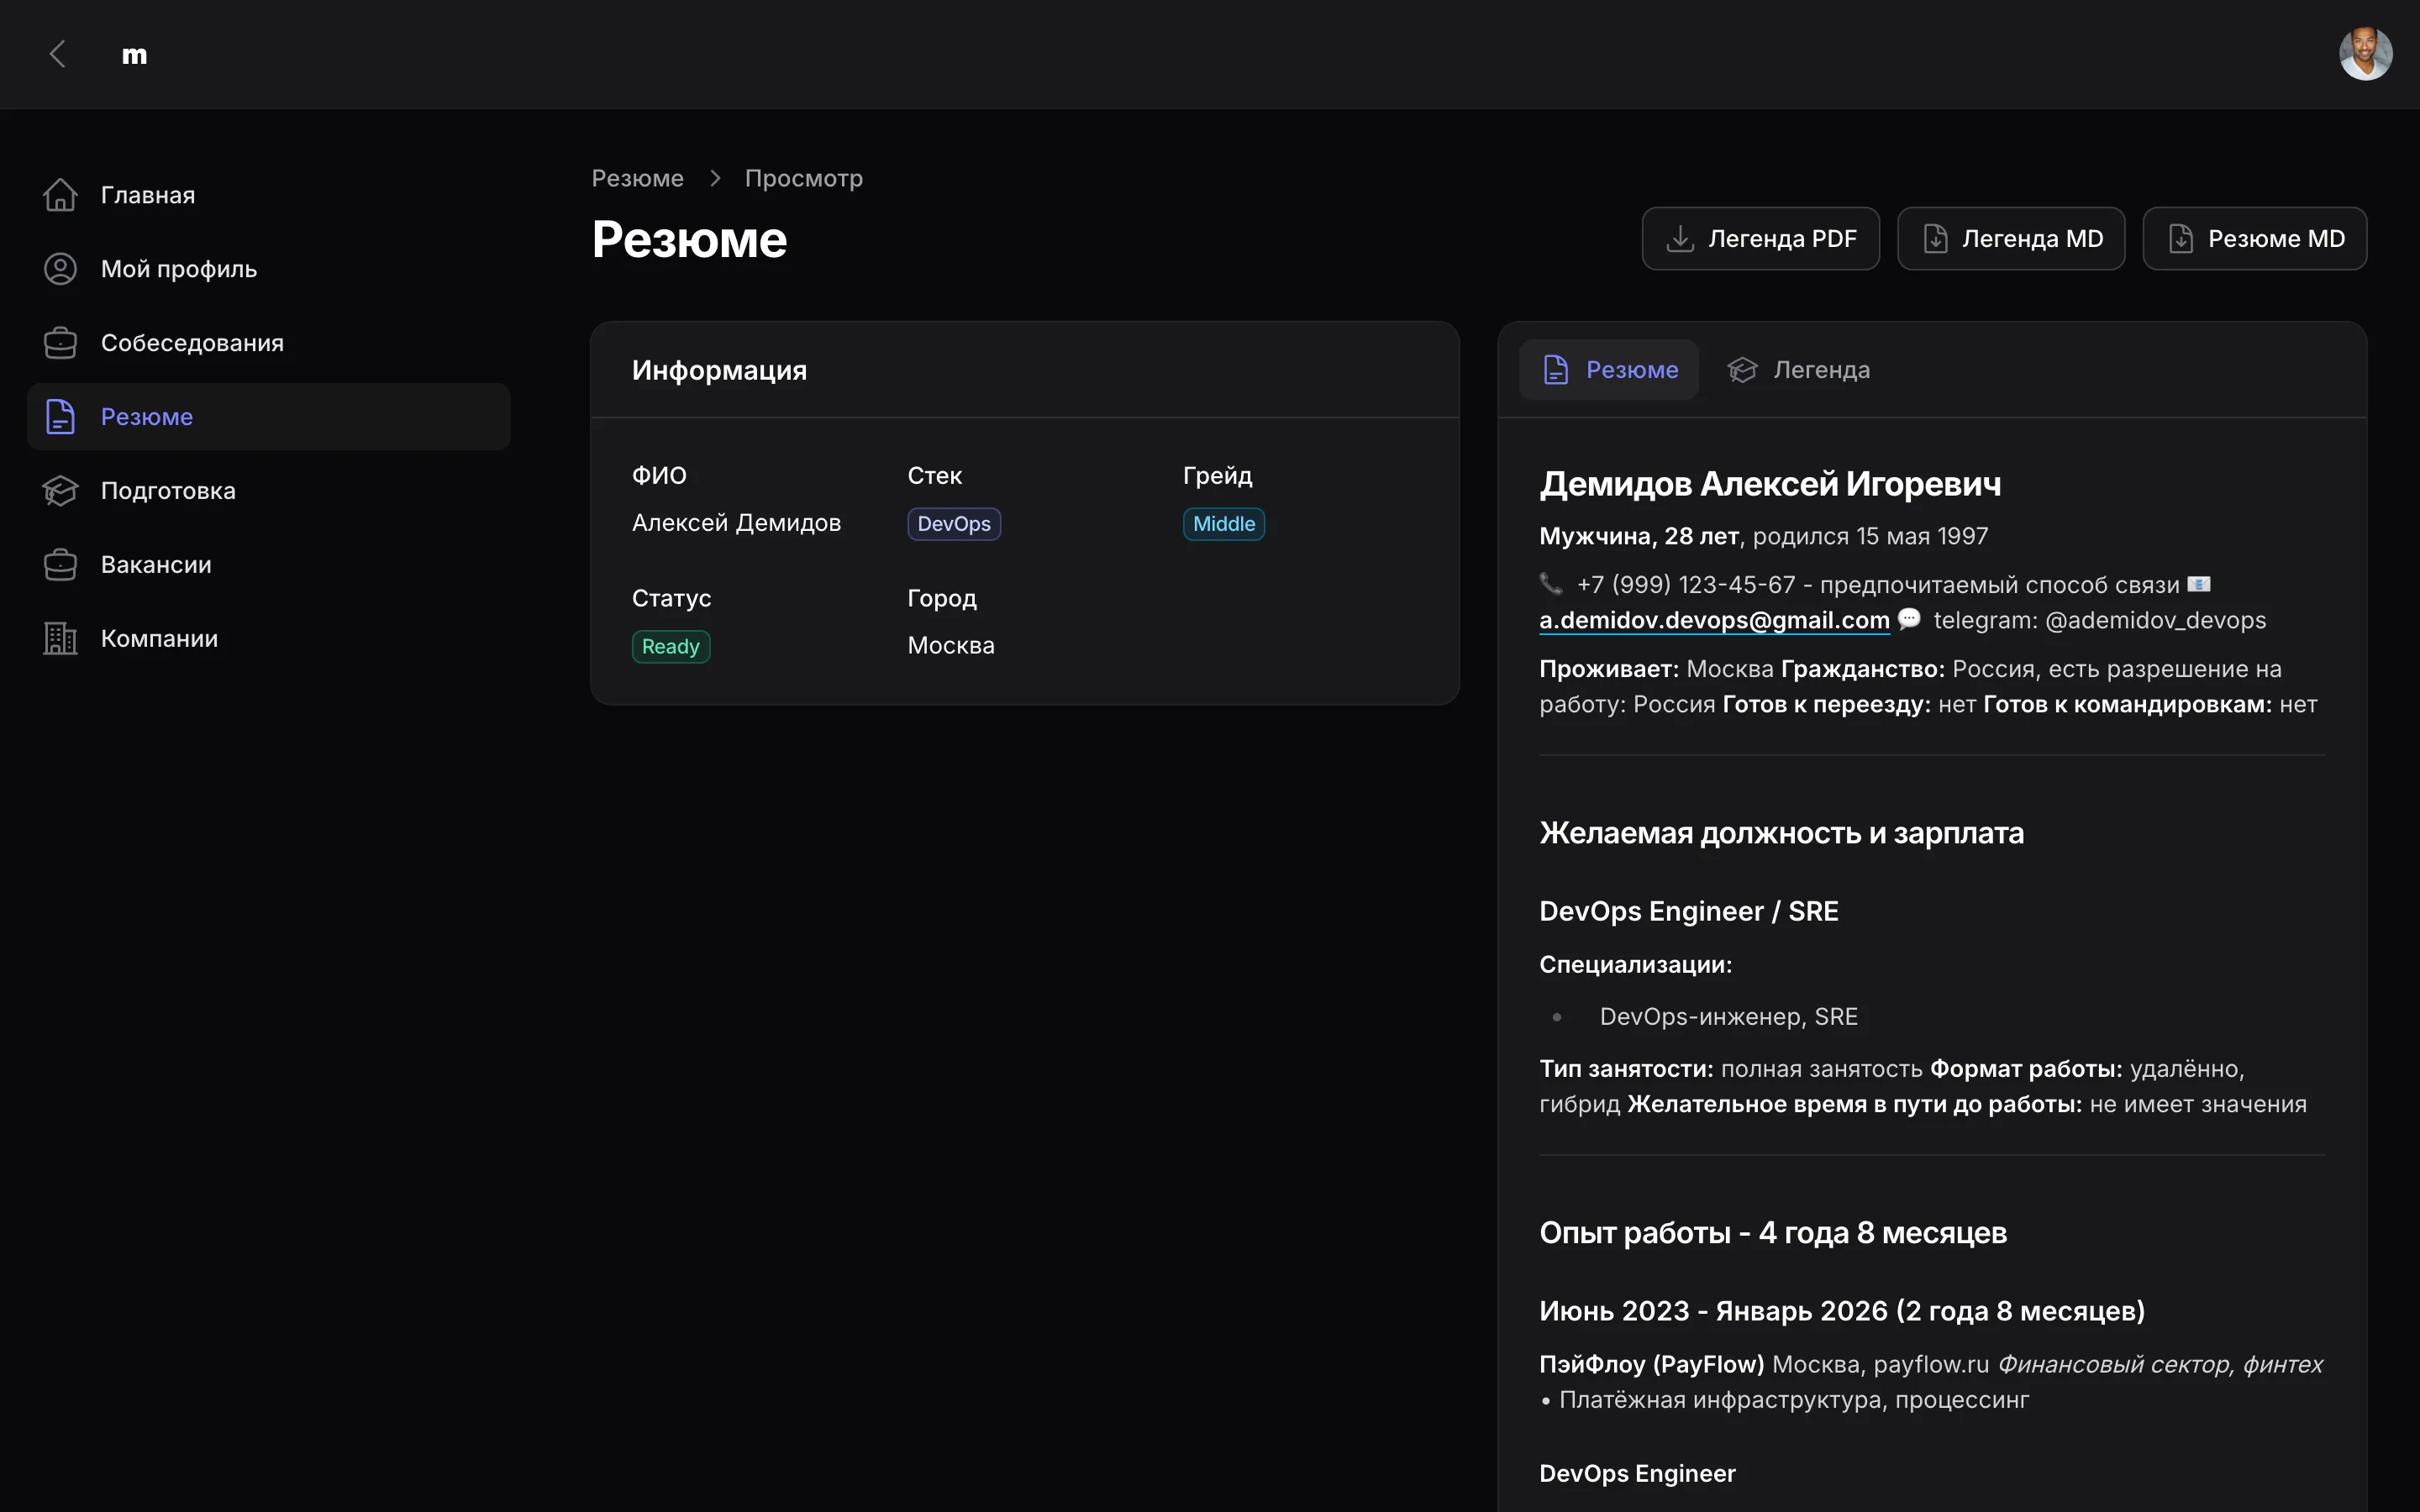Click the home icon next to Главная
The width and height of the screenshot is (2420, 1512).
coord(60,195)
